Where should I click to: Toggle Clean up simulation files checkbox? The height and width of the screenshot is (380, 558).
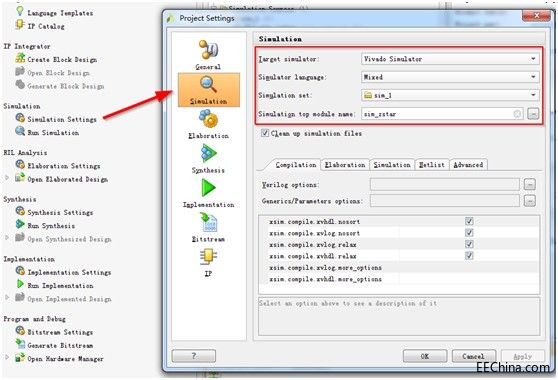(265, 133)
